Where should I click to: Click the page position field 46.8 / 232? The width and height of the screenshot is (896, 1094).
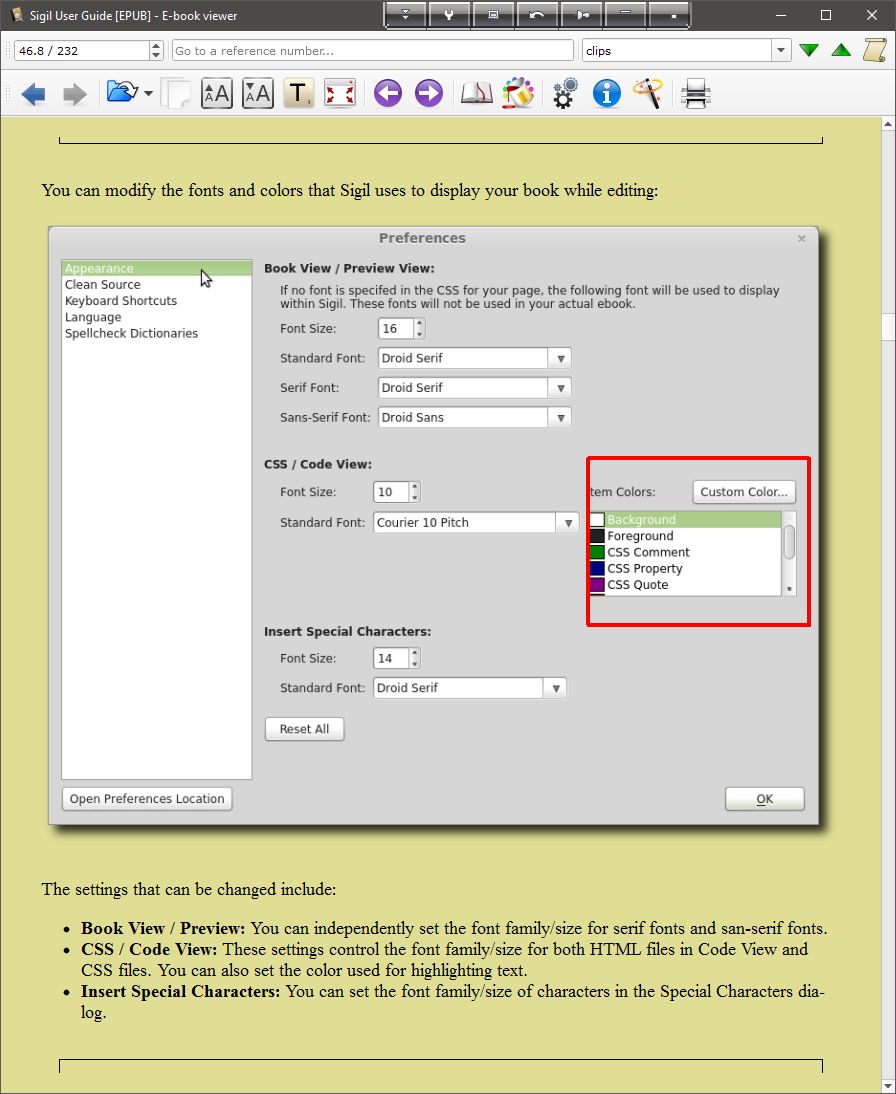coord(82,50)
